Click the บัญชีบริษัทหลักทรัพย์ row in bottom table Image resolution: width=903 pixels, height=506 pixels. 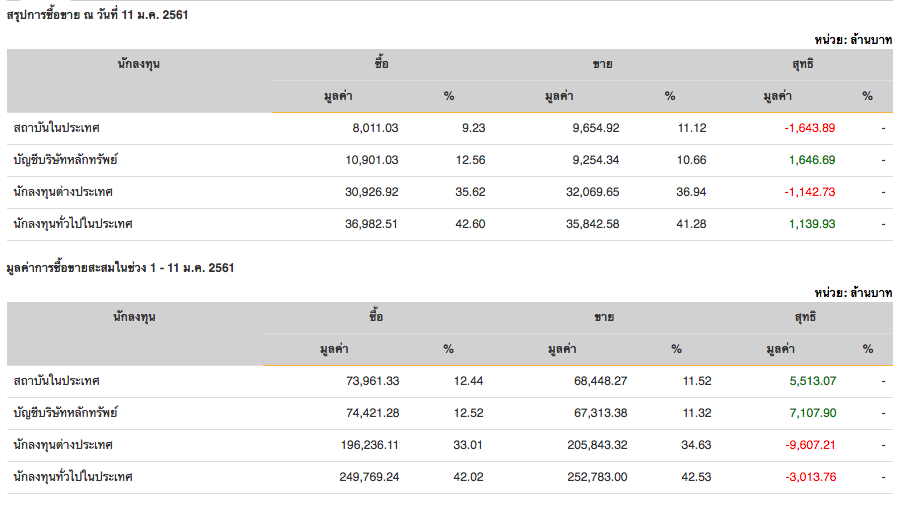point(450,413)
